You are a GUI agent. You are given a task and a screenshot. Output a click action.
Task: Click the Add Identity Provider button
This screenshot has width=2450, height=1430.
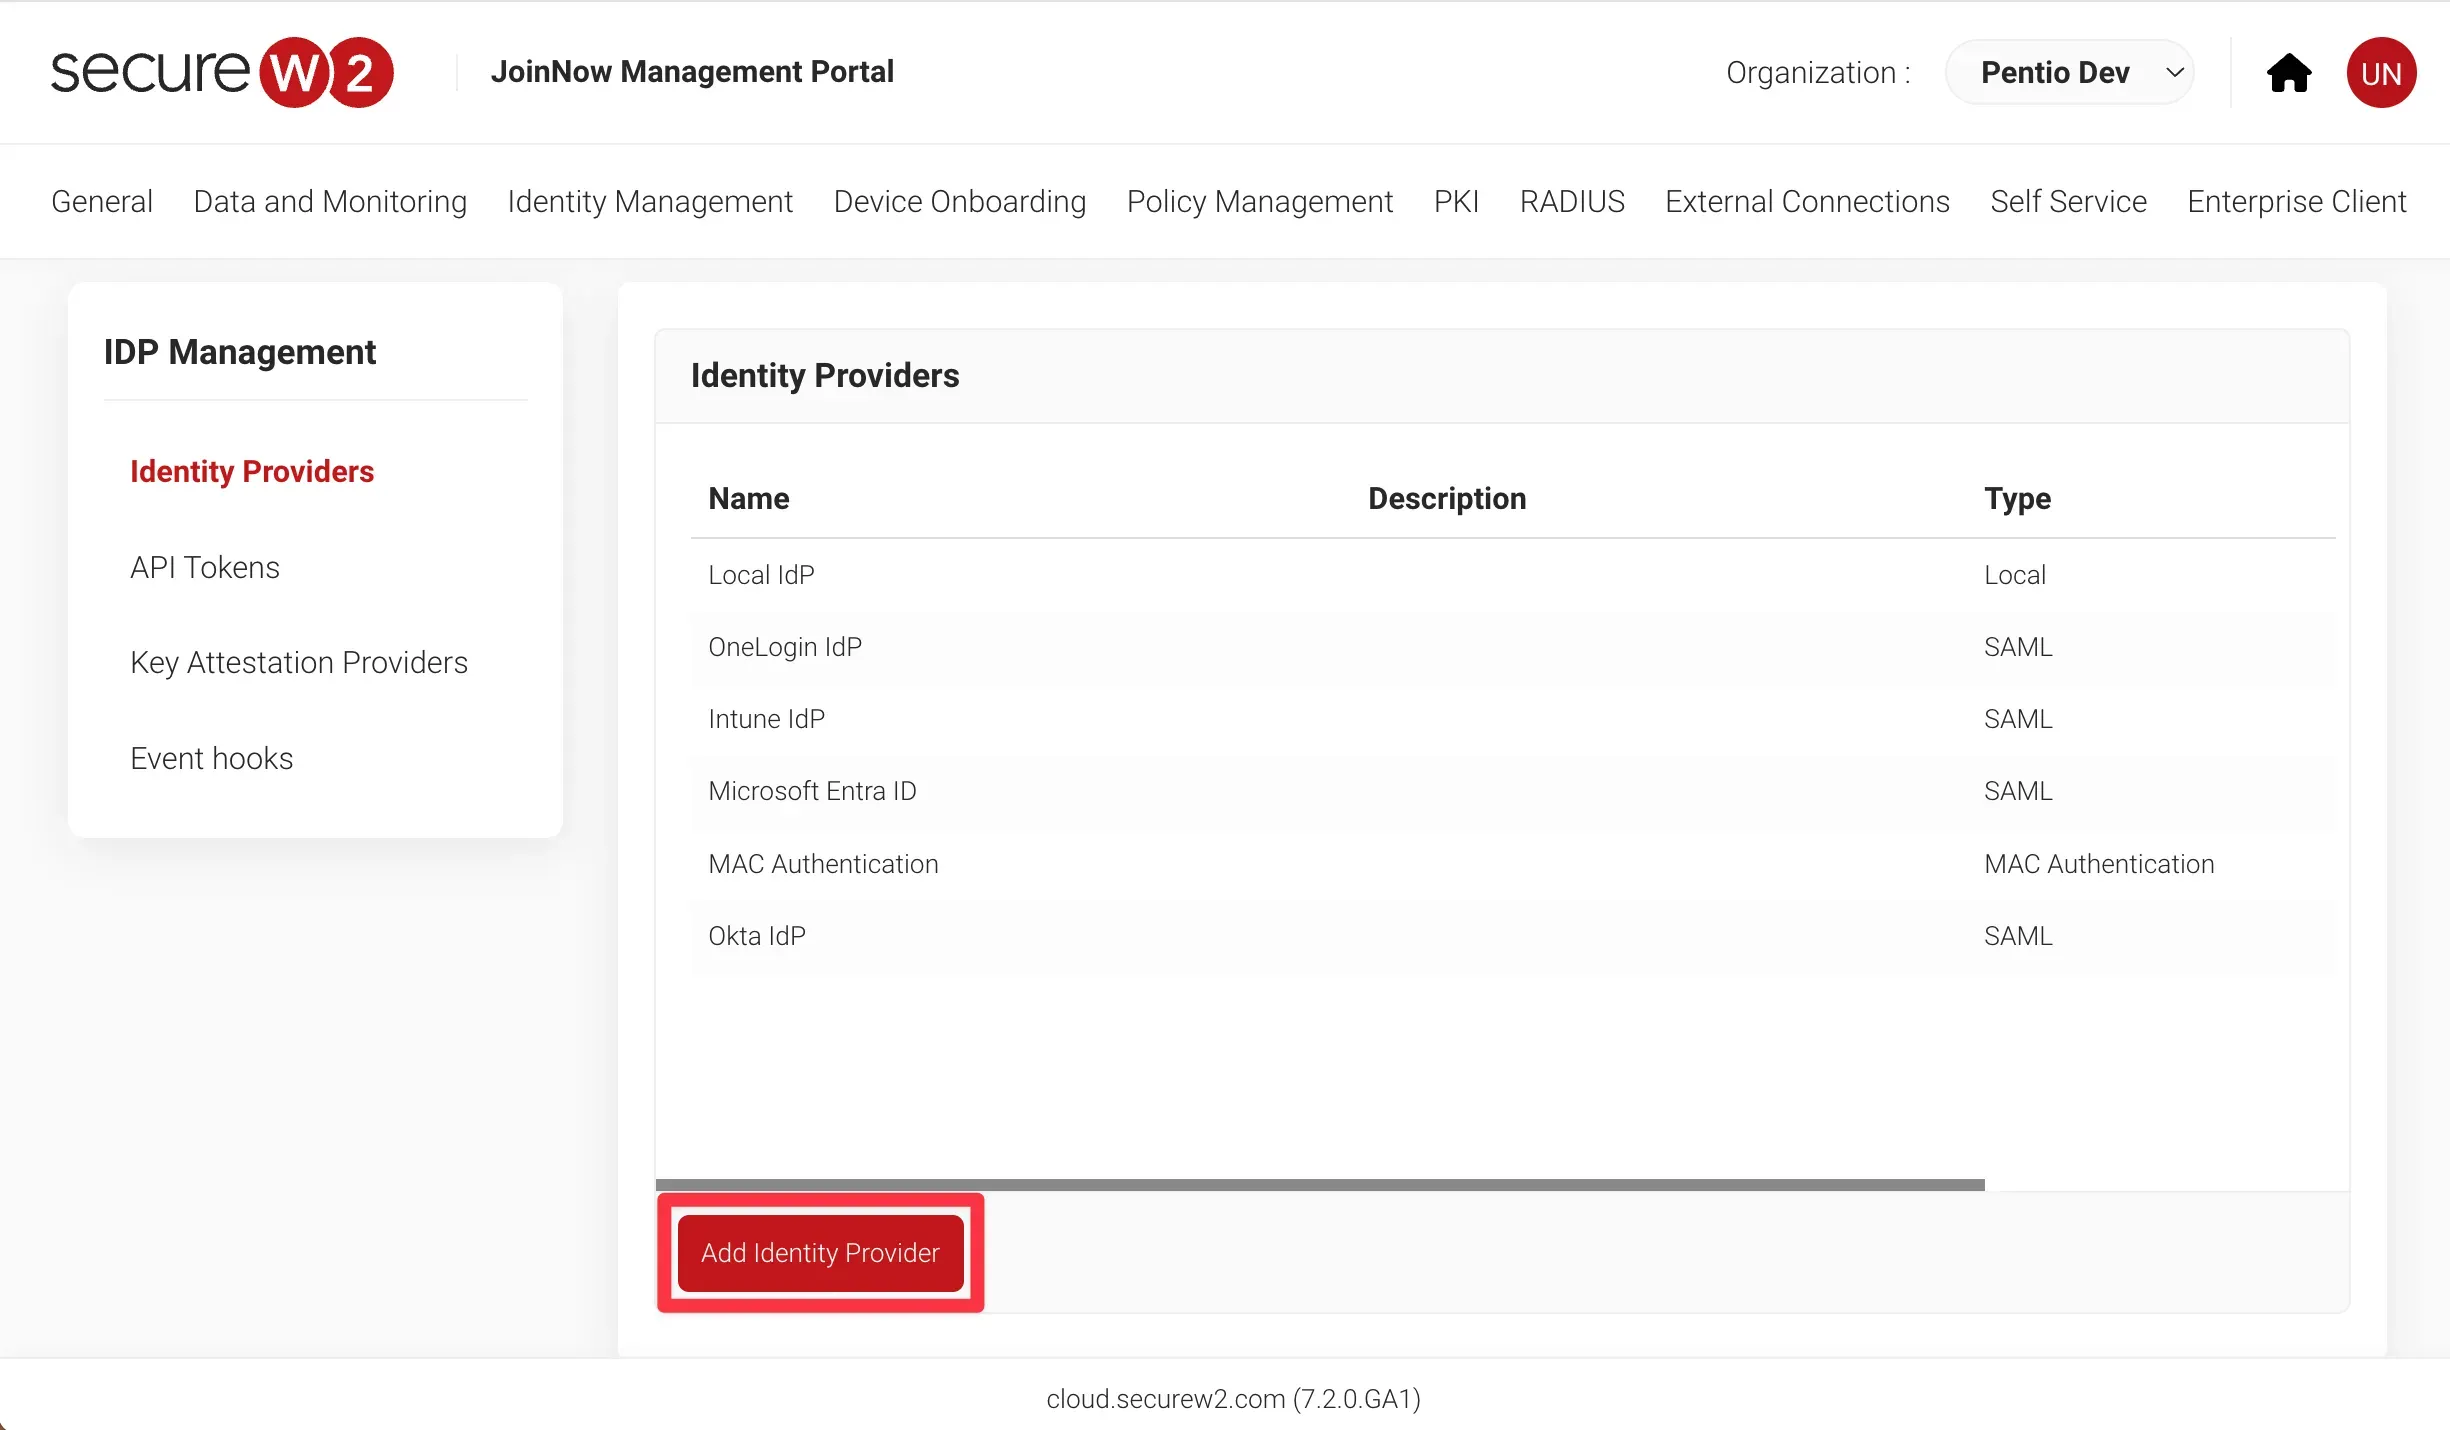tap(819, 1253)
